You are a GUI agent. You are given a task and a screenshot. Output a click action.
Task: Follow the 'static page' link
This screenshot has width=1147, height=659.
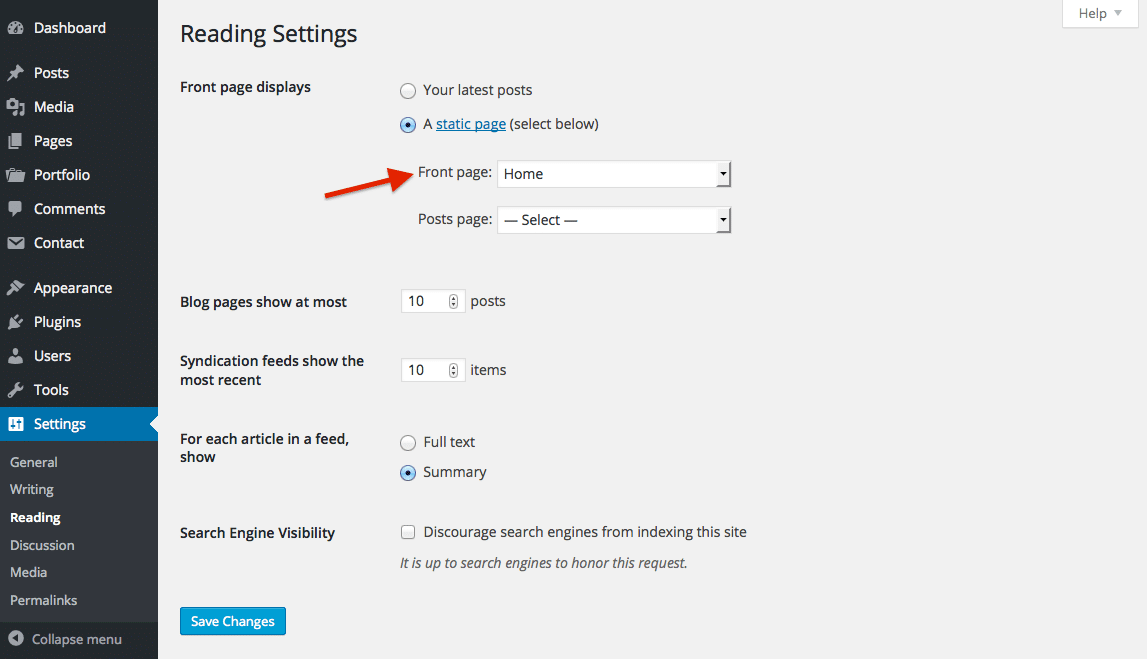(x=470, y=125)
